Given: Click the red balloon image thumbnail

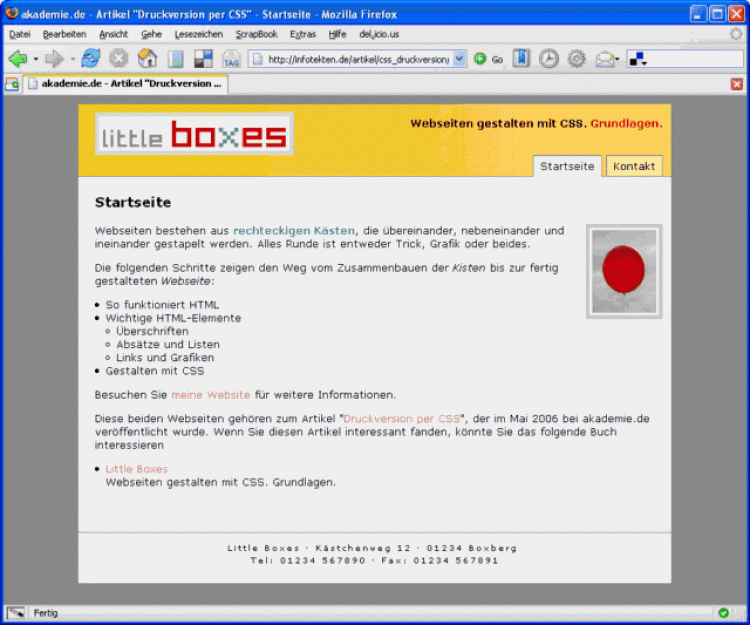Looking at the screenshot, I should (x=624, y=271).
